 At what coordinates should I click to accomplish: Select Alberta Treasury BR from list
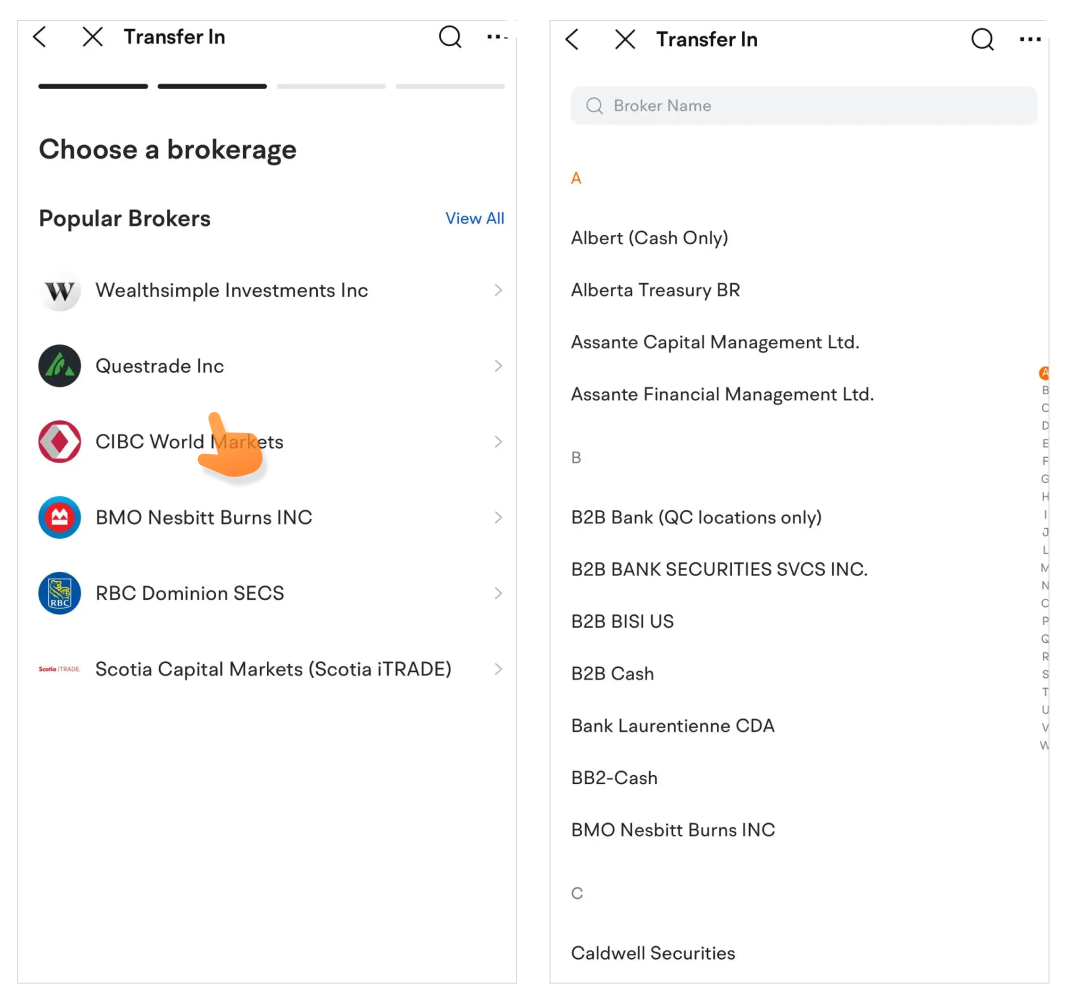tap(655, 290)
